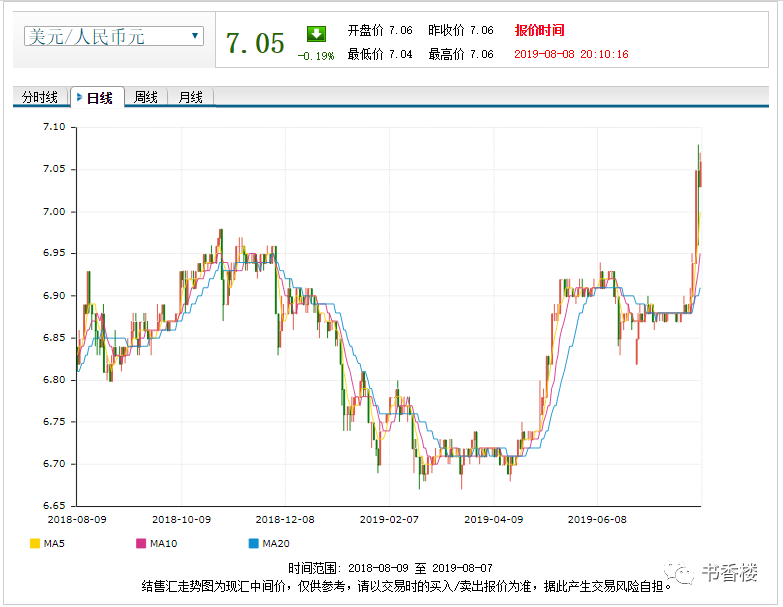Click the red 报价时间 label
Viewport: 783px width, 607px height.
[x=539, y=30]
